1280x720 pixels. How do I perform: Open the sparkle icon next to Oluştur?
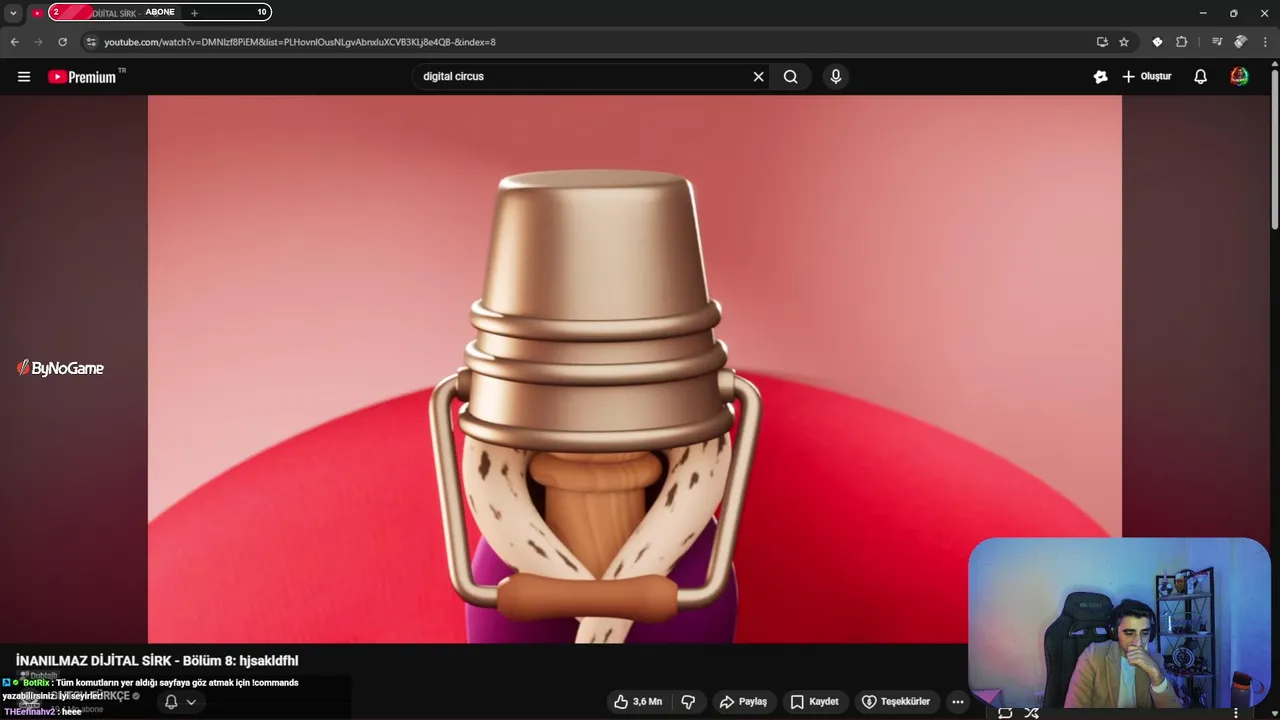pyautogui.click(x=1100, y=77)
